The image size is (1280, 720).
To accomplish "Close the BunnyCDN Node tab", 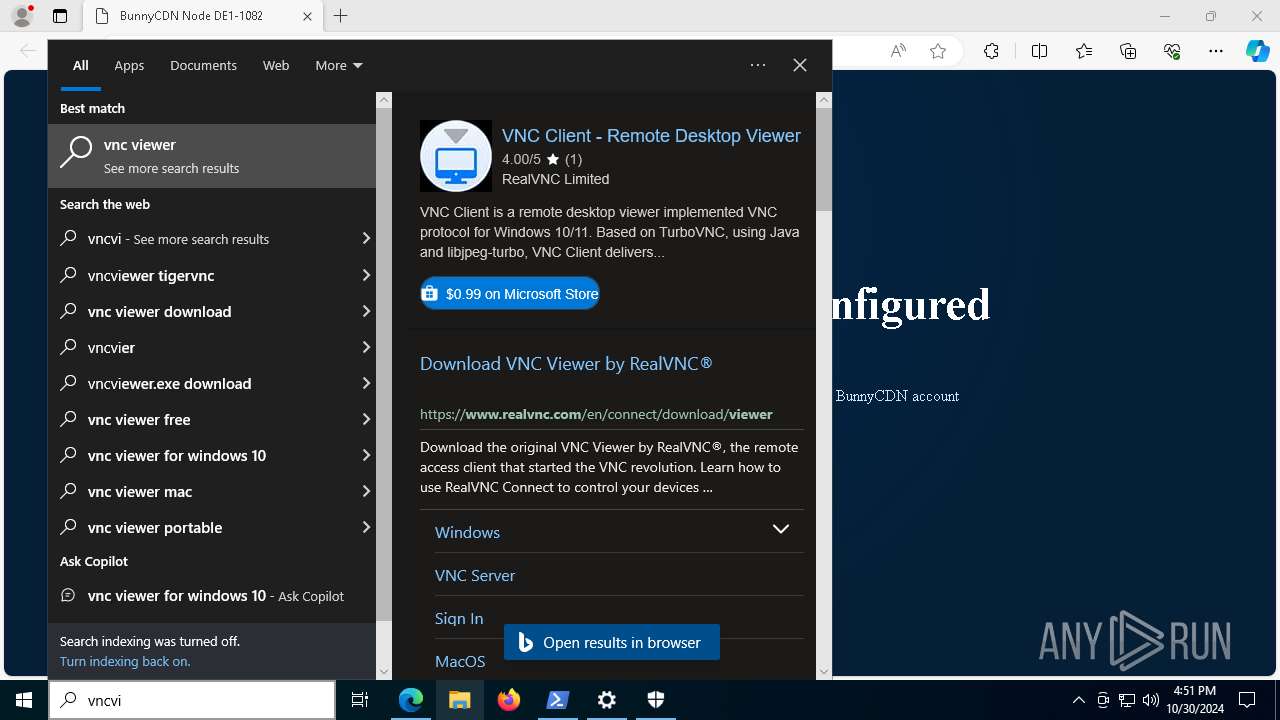I will click(x=307, y=16).
